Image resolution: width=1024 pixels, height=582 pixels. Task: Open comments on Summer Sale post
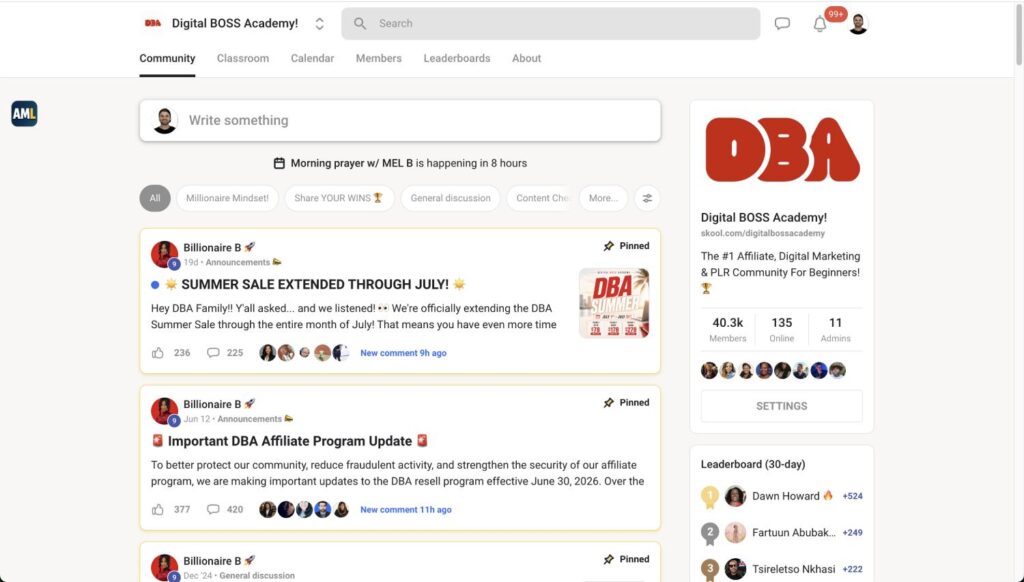(x=213, y=353)
